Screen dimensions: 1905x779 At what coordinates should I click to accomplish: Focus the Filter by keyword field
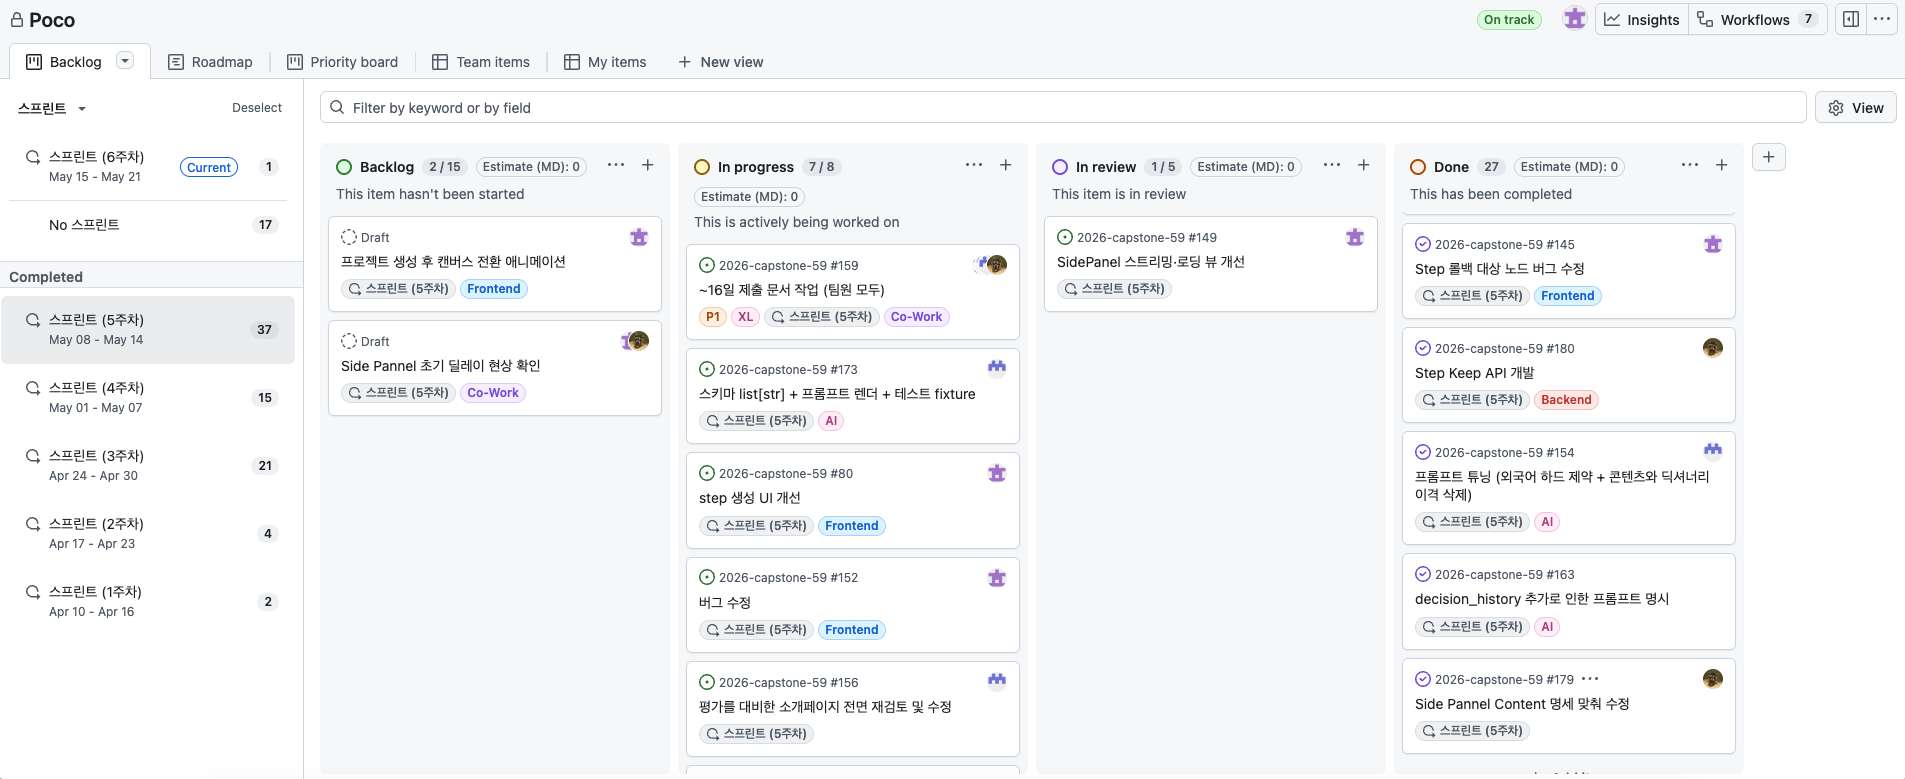click(x=1063, y=108)
